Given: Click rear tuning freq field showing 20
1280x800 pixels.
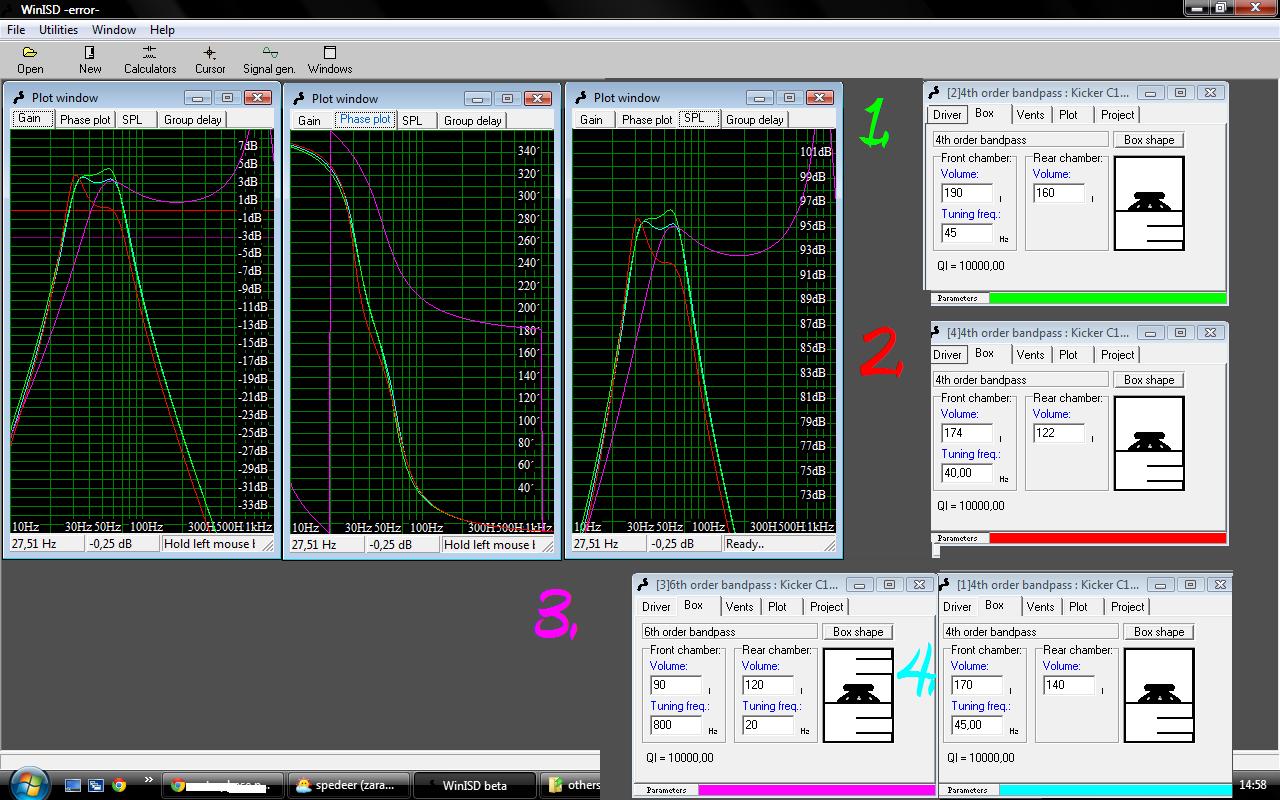Looking at the screenshot, I should pos(767,725).
